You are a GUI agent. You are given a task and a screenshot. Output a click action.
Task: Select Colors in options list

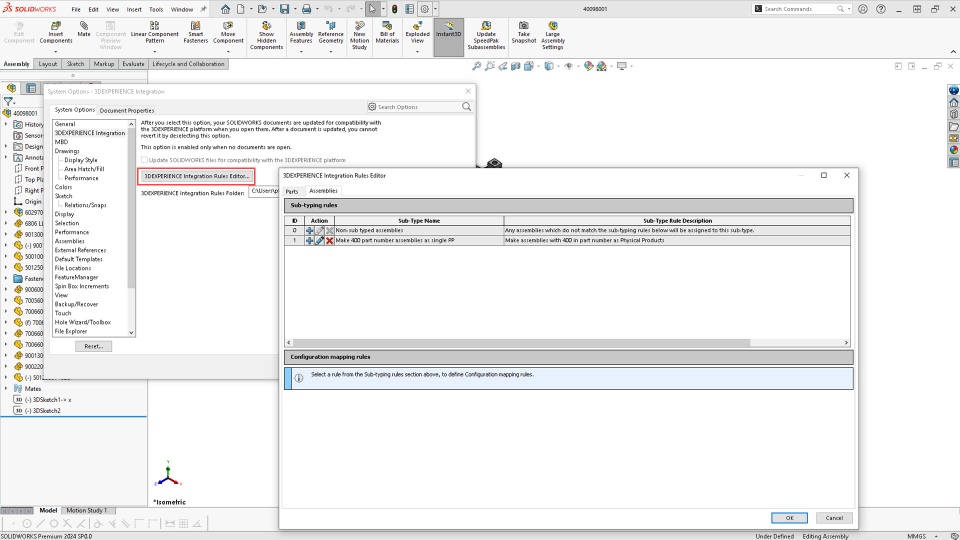click(x=63, y=187)
